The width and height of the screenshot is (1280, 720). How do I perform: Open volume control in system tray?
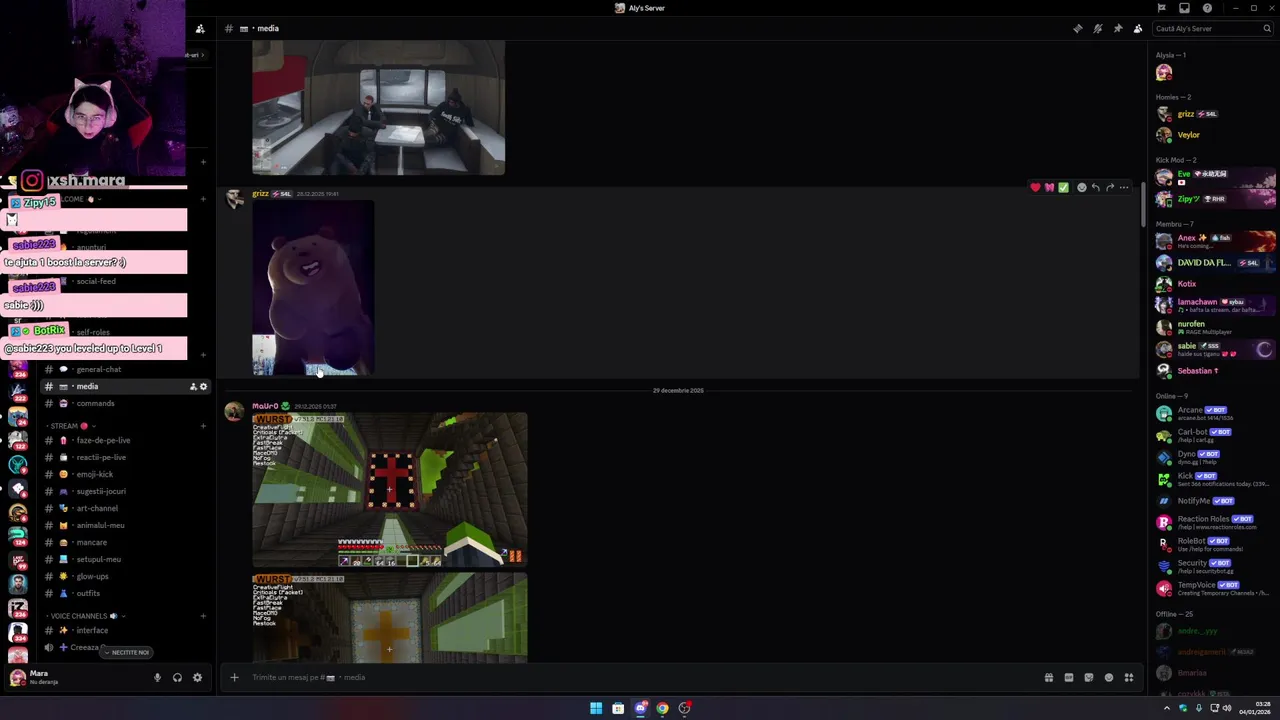click(1227, 708)
